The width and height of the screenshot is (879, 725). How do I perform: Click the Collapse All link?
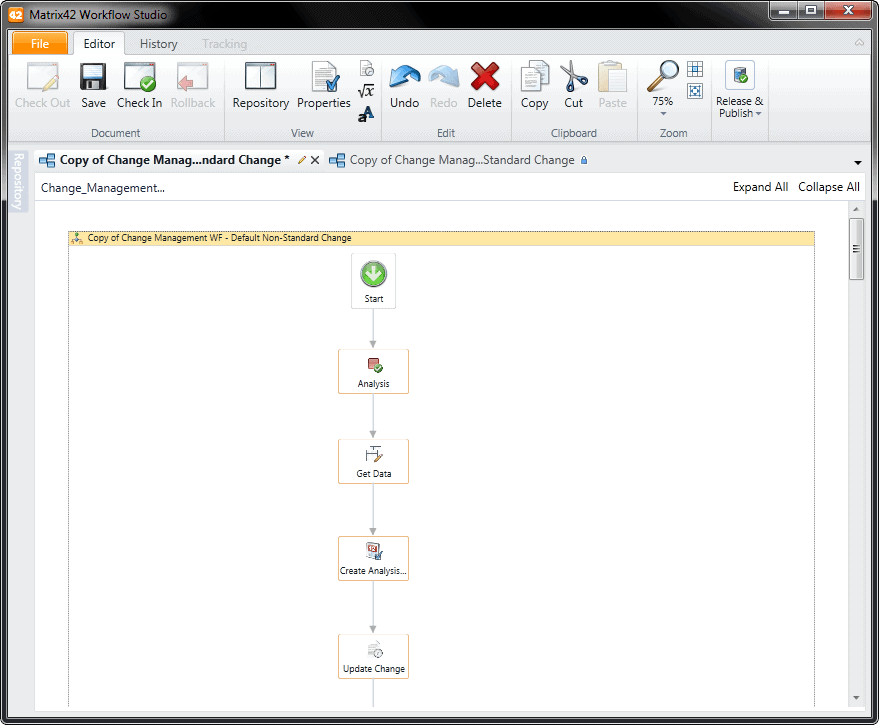point(829,187)
